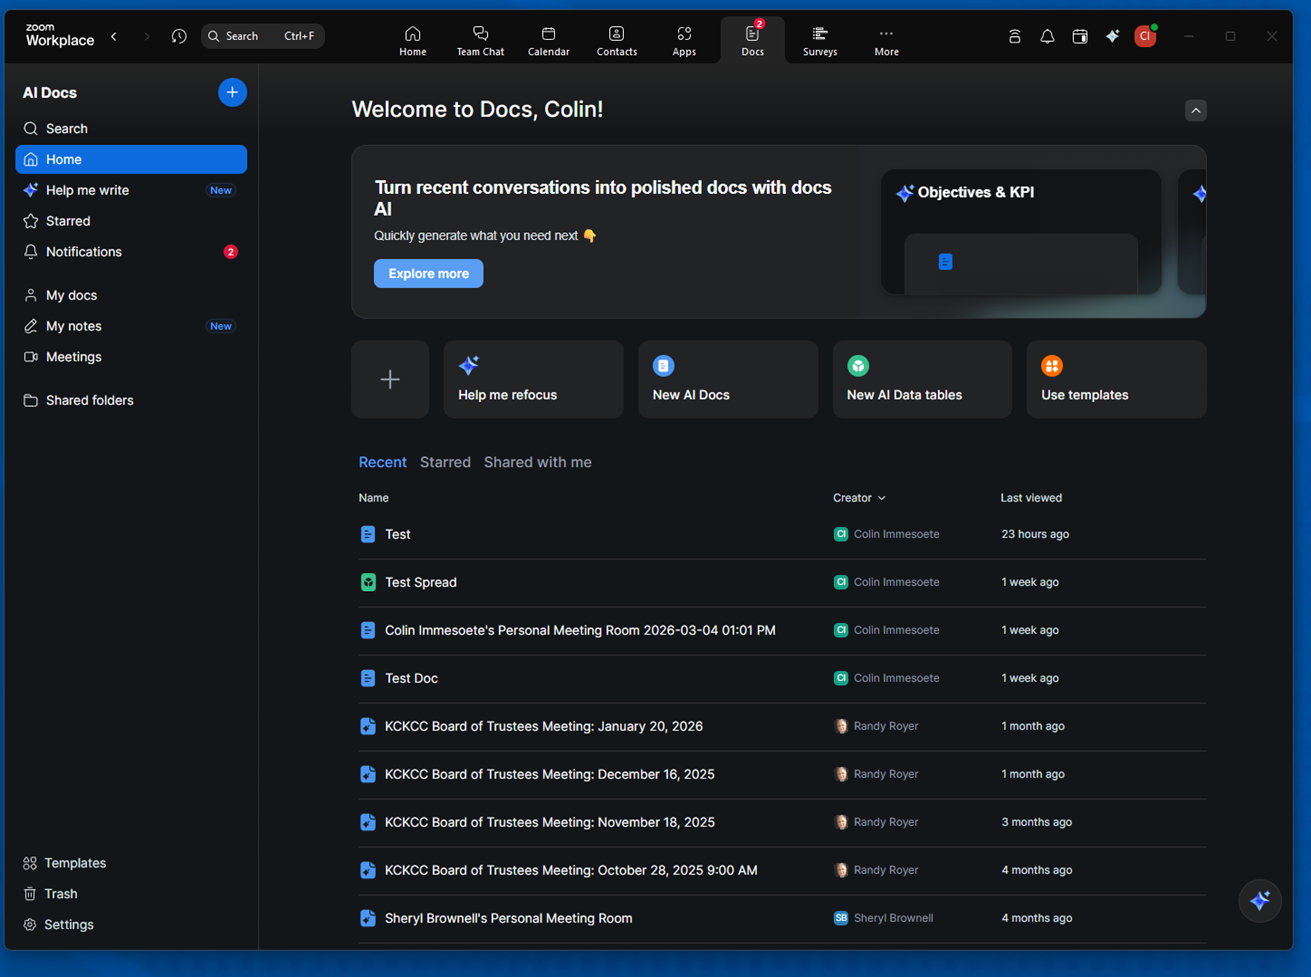Open the AI Companion sparkle icon in title bar

[x=1112, y=36]
